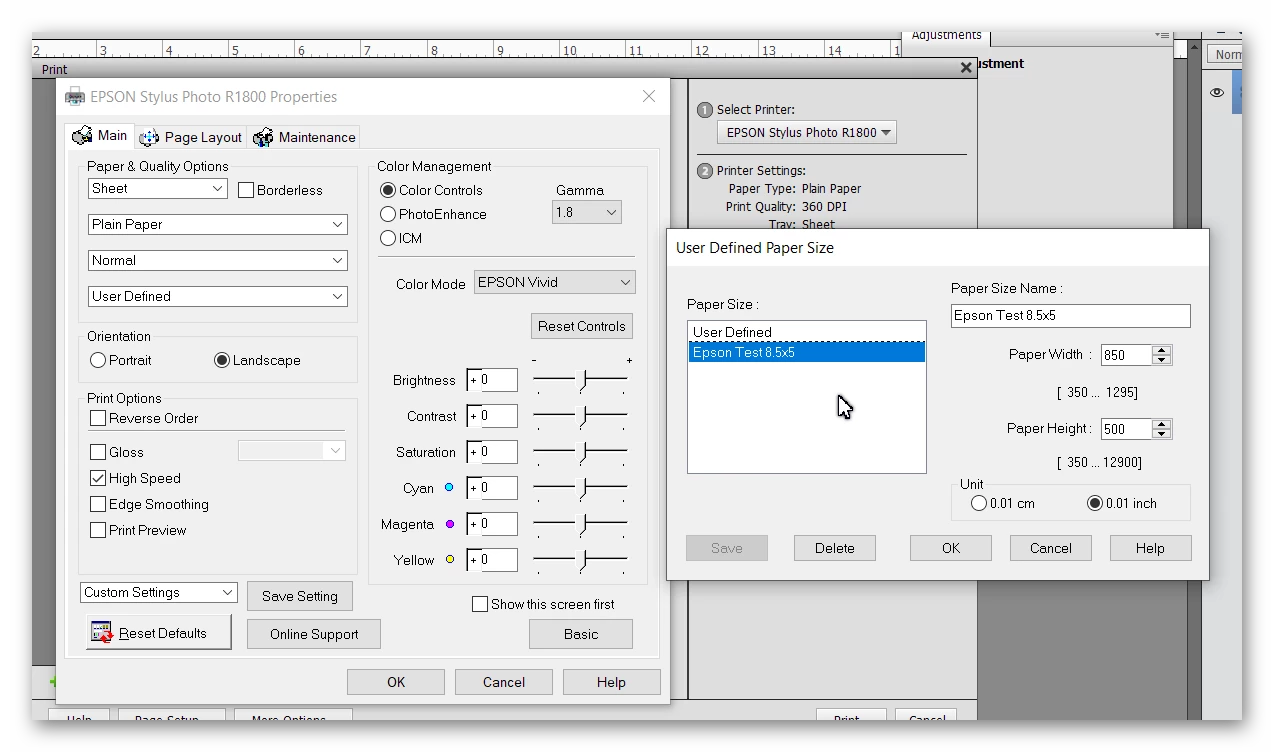Increase Paper Width with the up arrow
This screenshot has width=1274, height=752.
click(1161, 350)
